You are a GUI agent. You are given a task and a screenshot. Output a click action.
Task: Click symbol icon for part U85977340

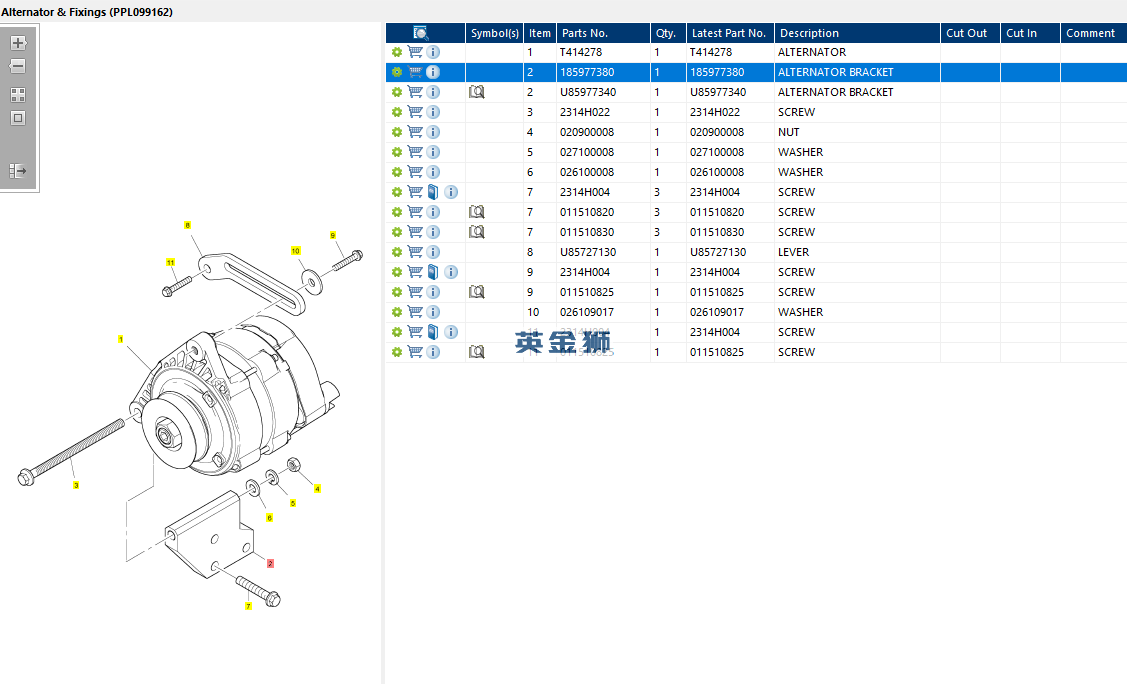click(477, 92)
